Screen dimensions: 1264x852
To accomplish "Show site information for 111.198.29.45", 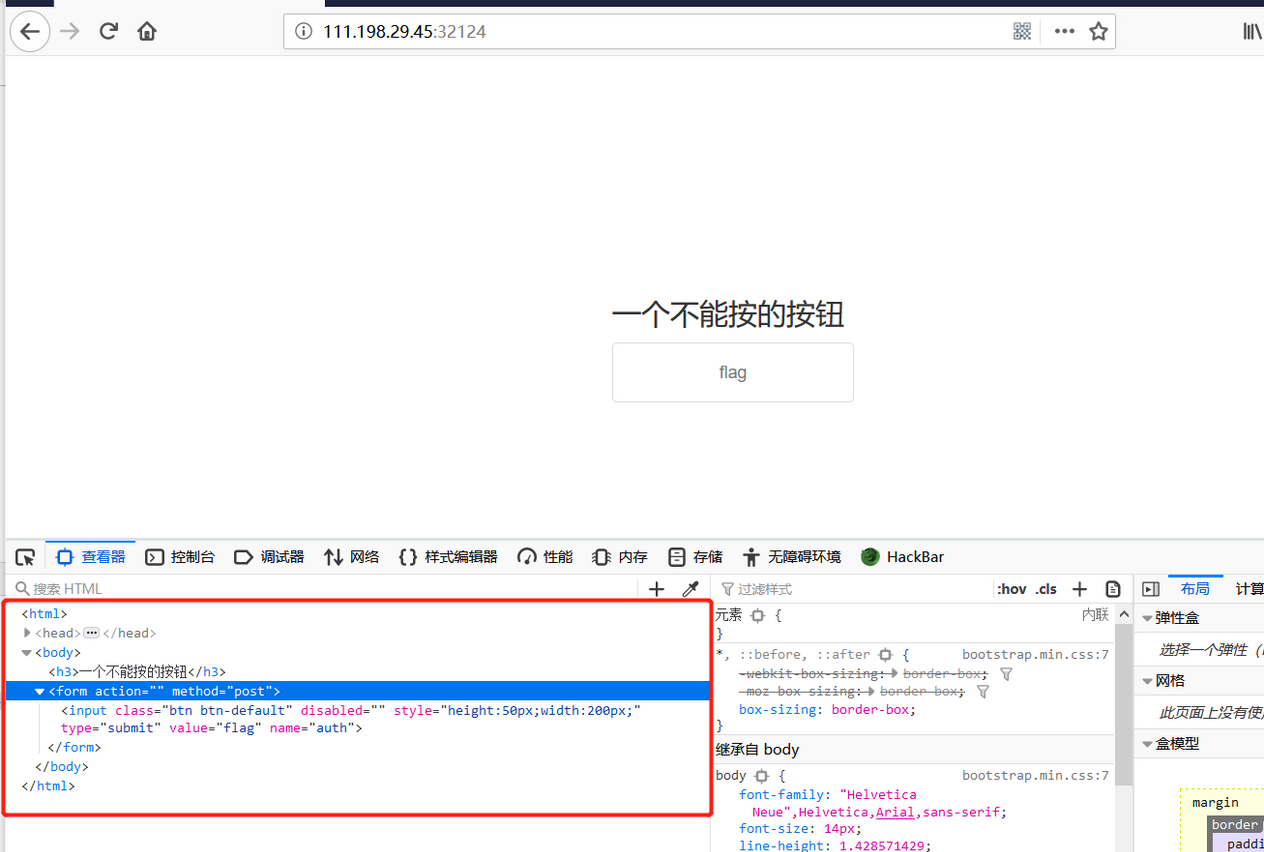I will (x=303, y=32).
